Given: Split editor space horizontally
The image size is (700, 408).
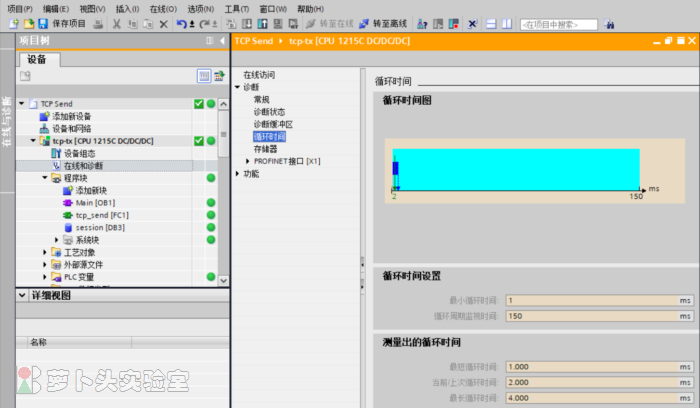Looking at the screenshot, I should coord(491,24).
